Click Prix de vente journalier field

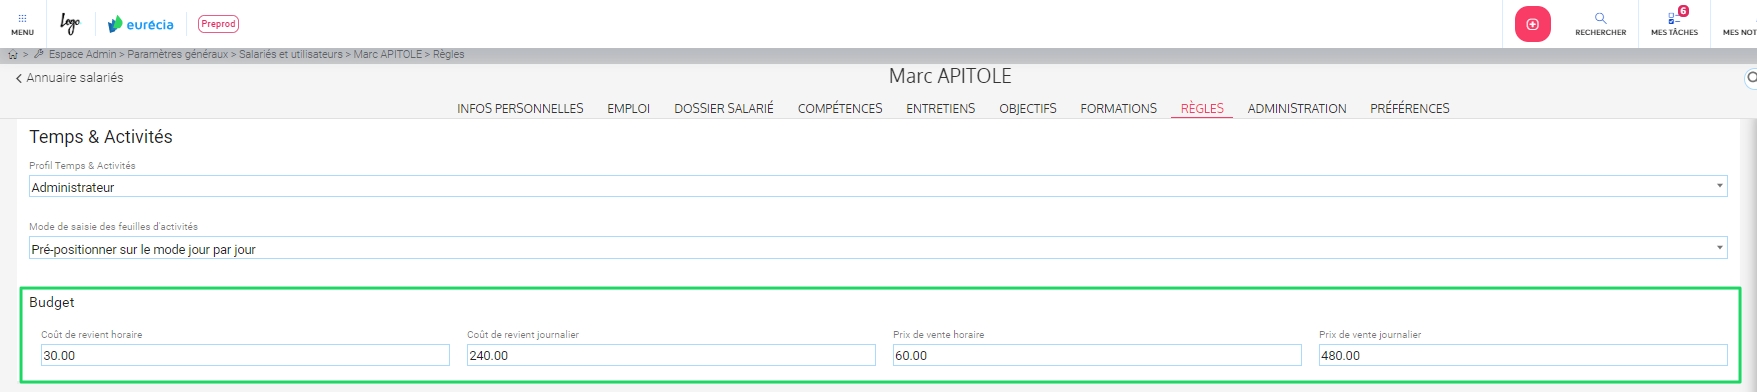point(1523,355)
